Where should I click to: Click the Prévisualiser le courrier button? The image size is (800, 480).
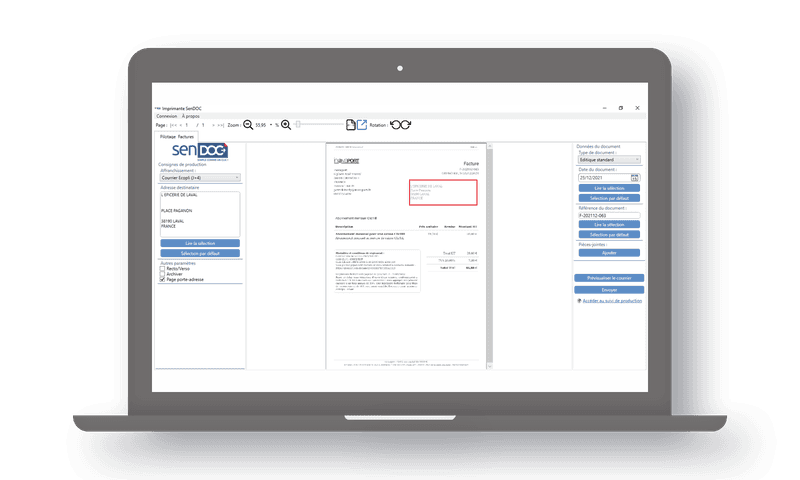tap(609, 278)
